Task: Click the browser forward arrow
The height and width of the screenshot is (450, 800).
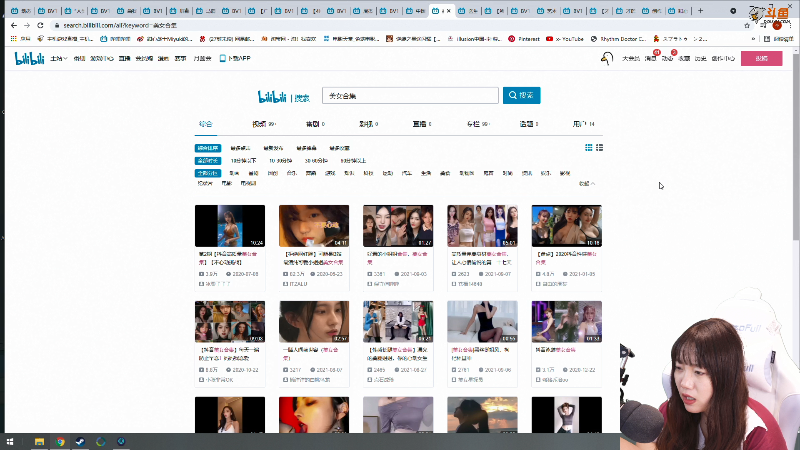Action: [27, 25]
